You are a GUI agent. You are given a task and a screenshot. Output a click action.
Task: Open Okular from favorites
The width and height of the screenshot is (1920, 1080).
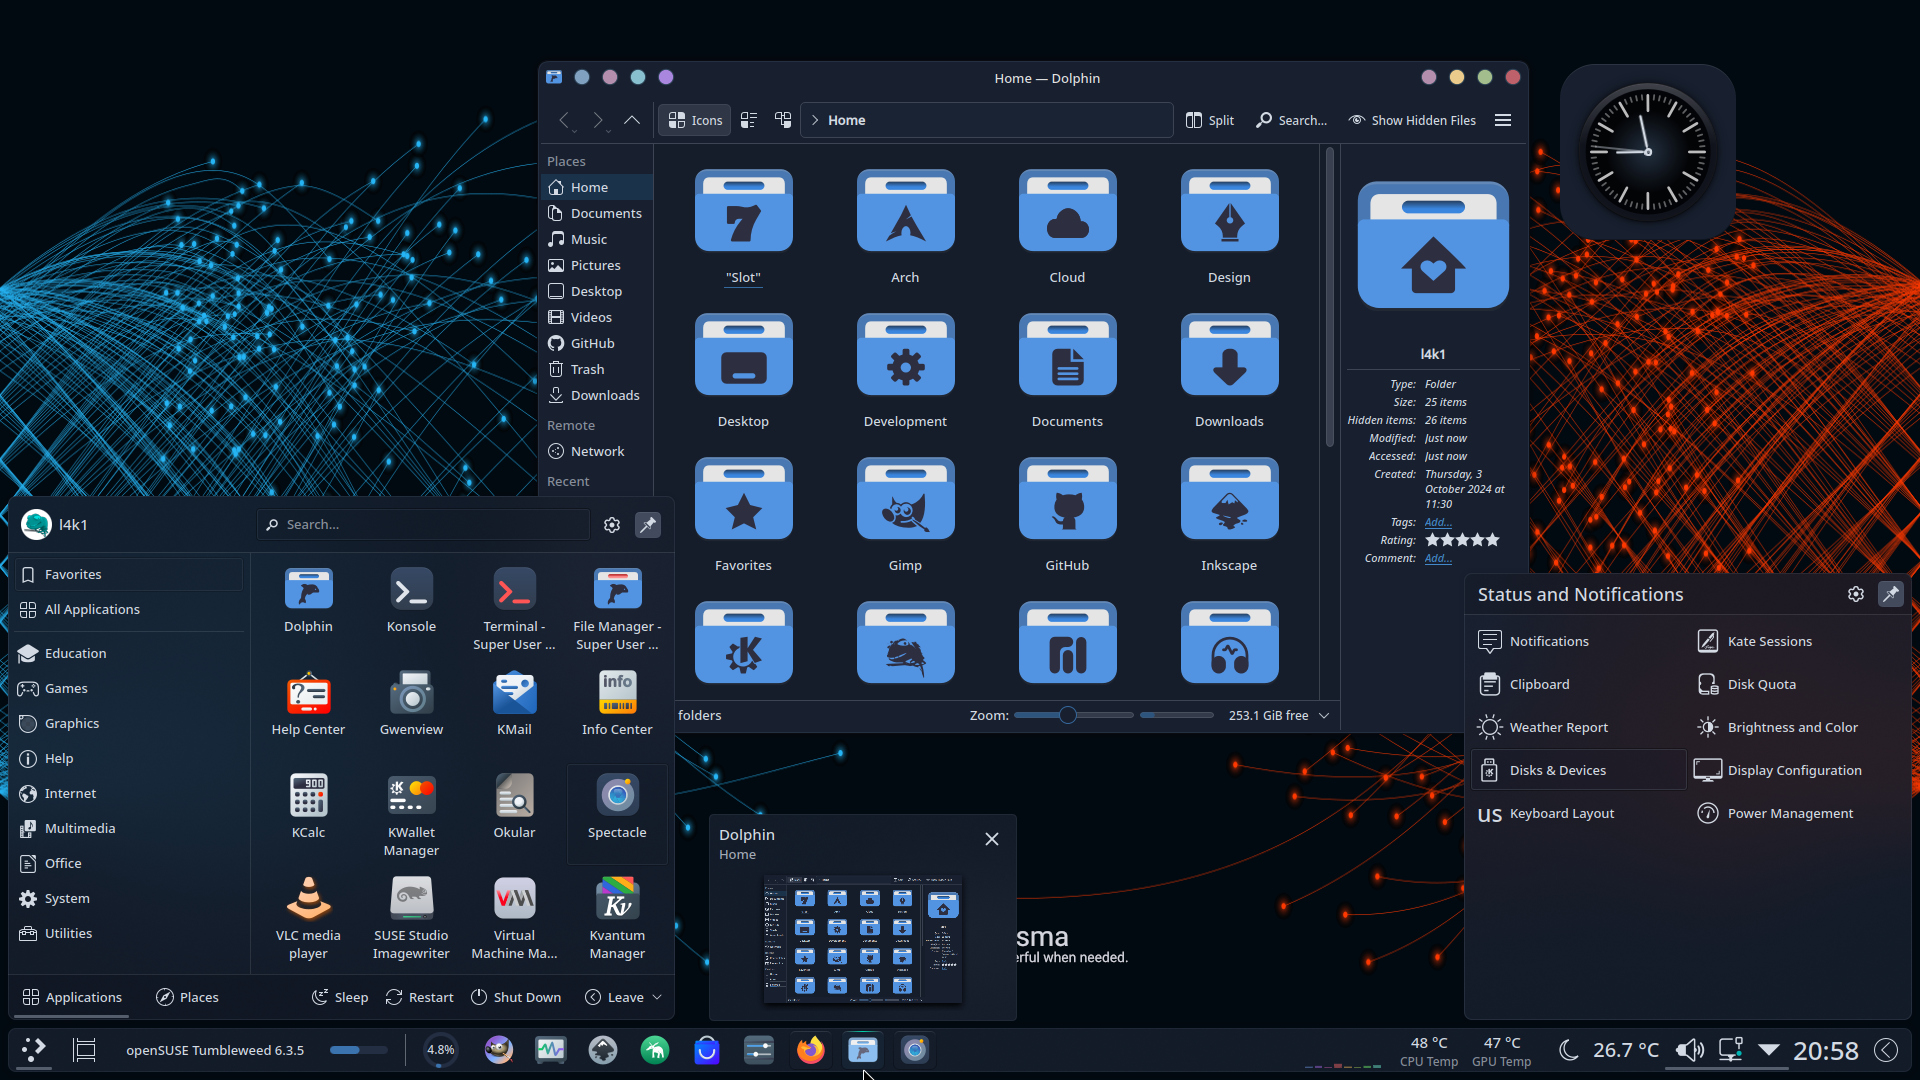(x=514, y=807)
